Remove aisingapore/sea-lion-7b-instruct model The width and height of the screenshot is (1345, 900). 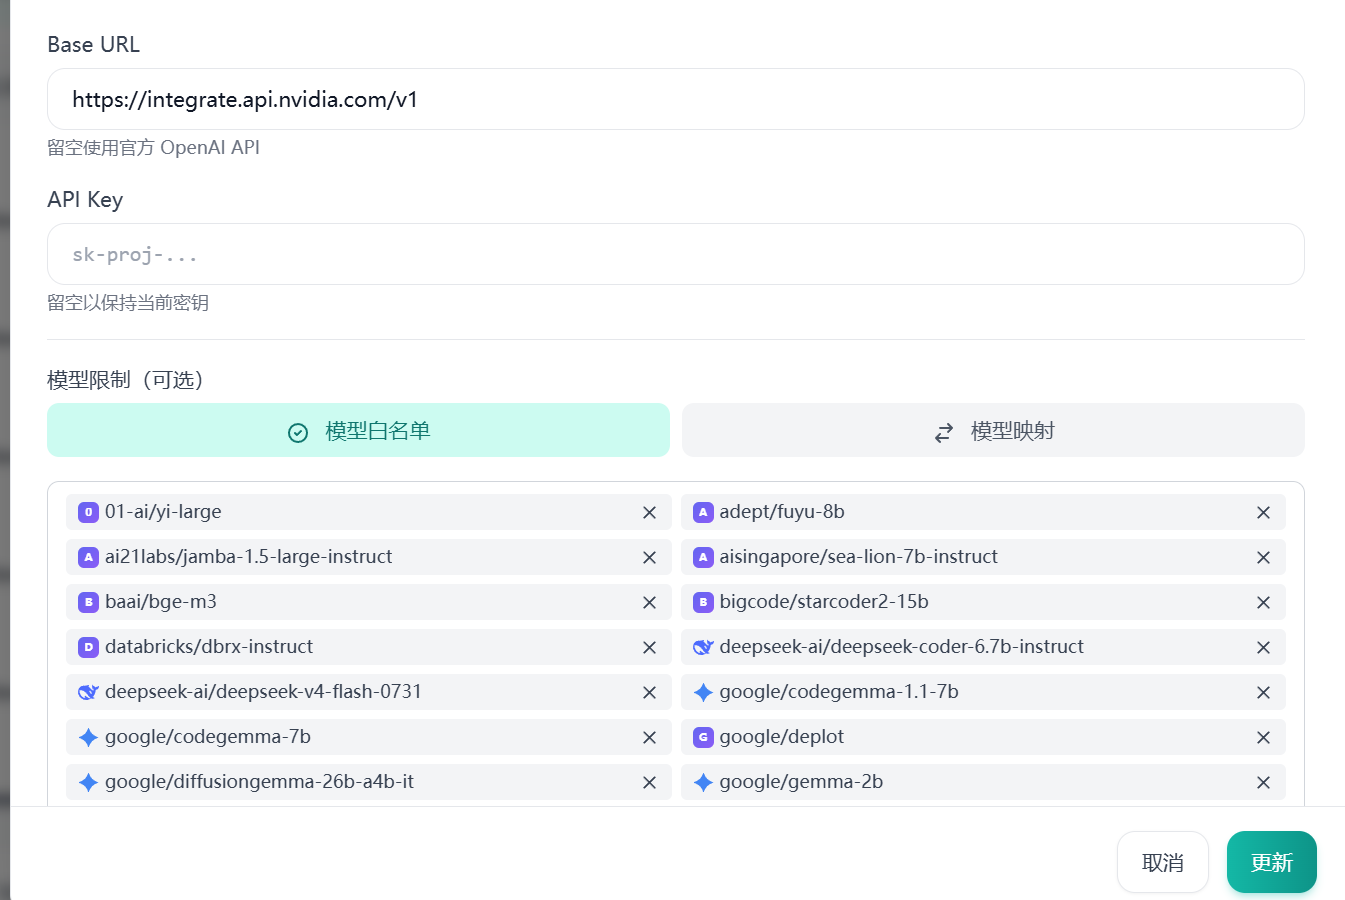pyautogui.click(x=1263, y=557)
